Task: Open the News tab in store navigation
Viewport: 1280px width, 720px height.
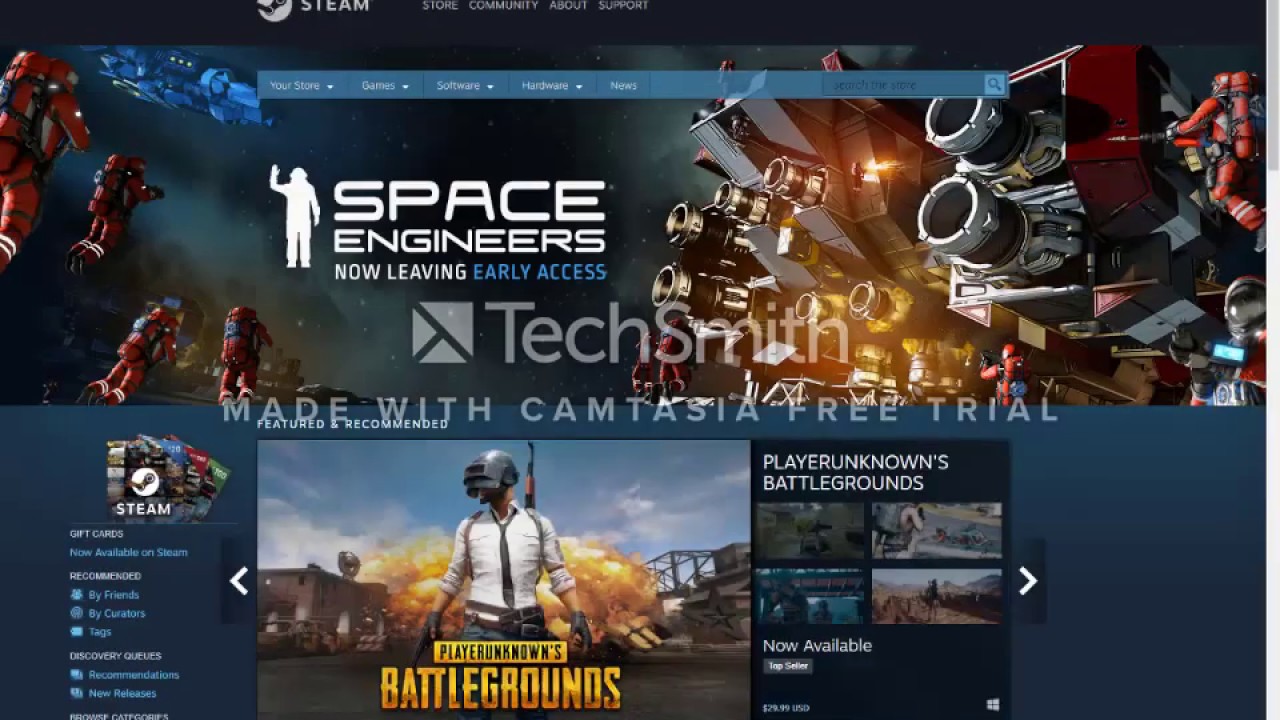Action: (623, 86)
